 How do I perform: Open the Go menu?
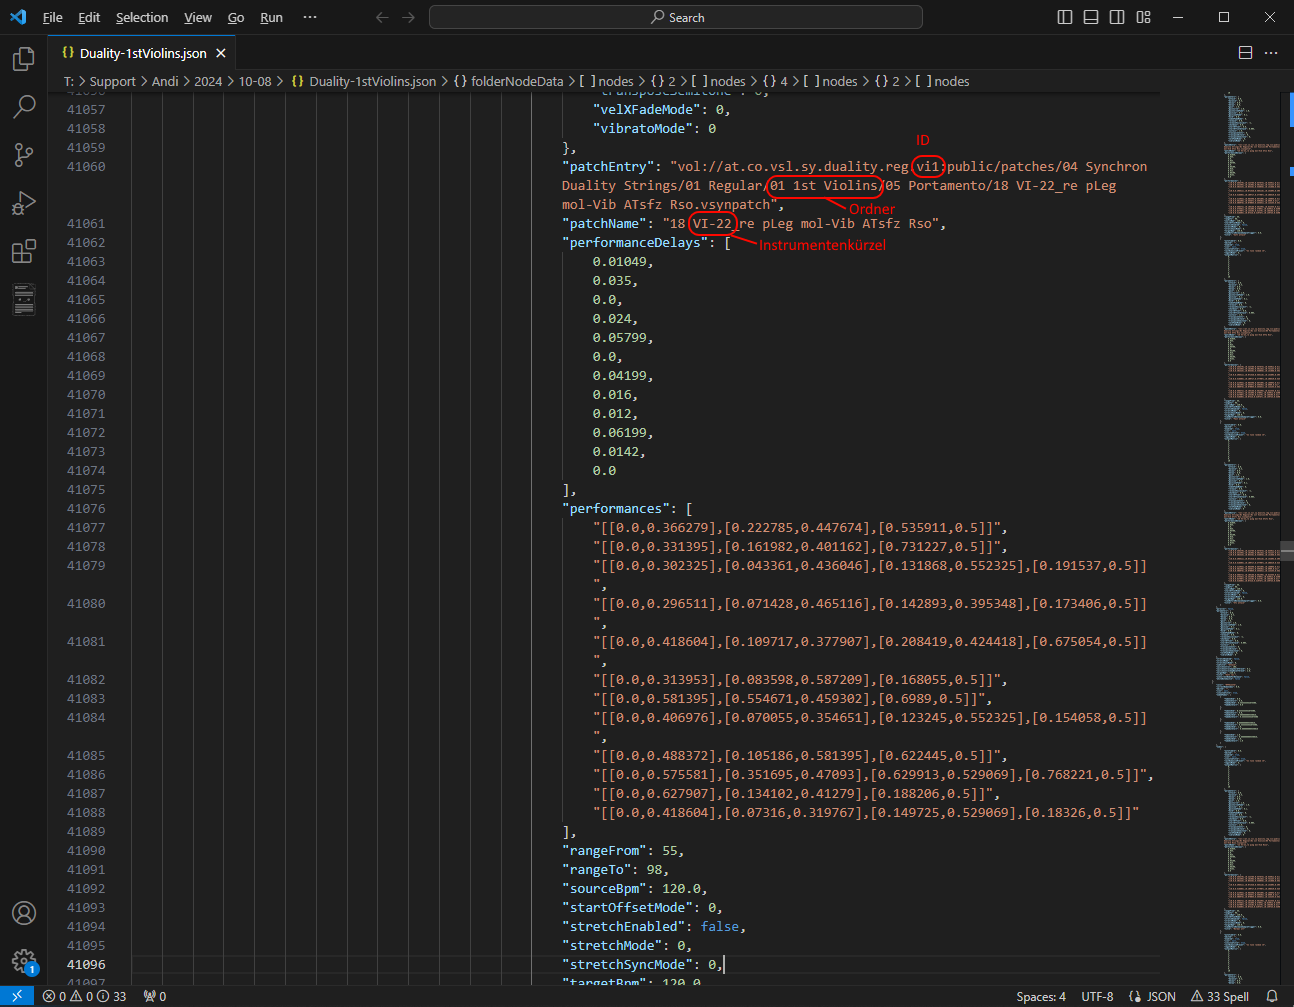click(236, 17)
